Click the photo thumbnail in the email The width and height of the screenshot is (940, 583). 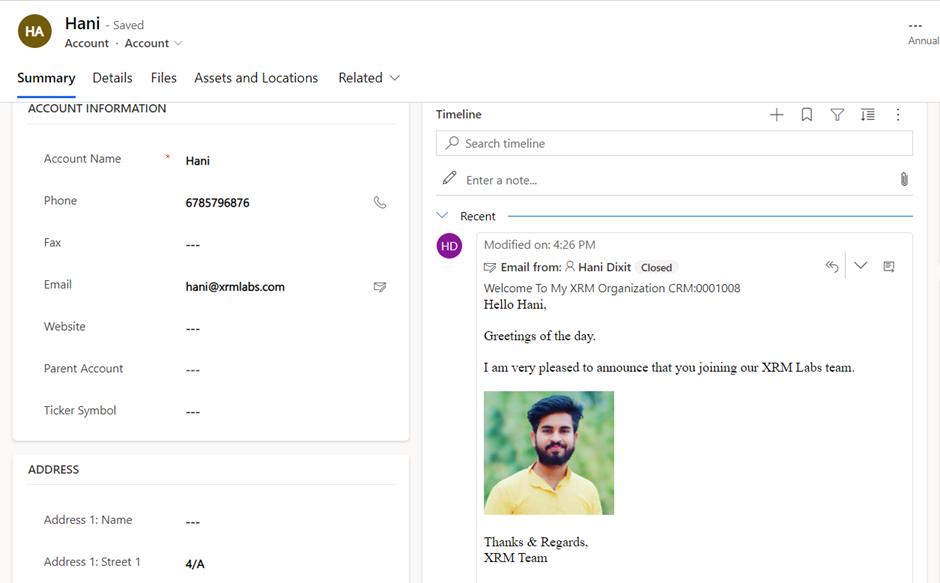[549, 453]
